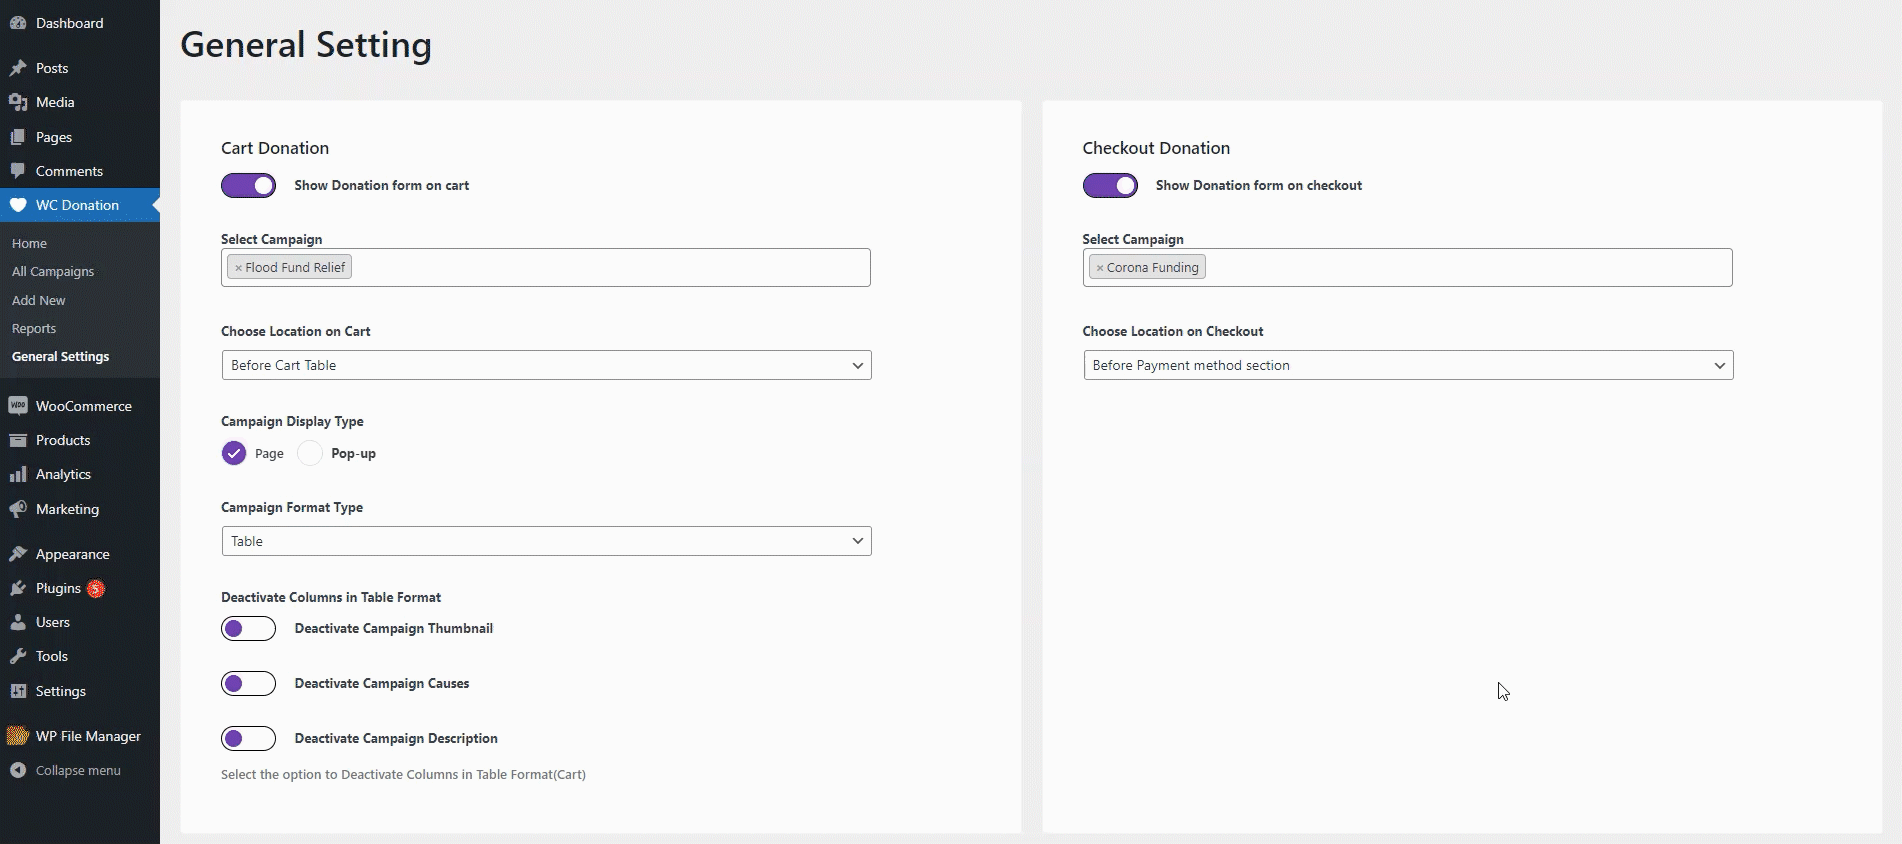Click the Media icon in sidebar
This screenshot has height=844, width=1902.
pos(18,102)
